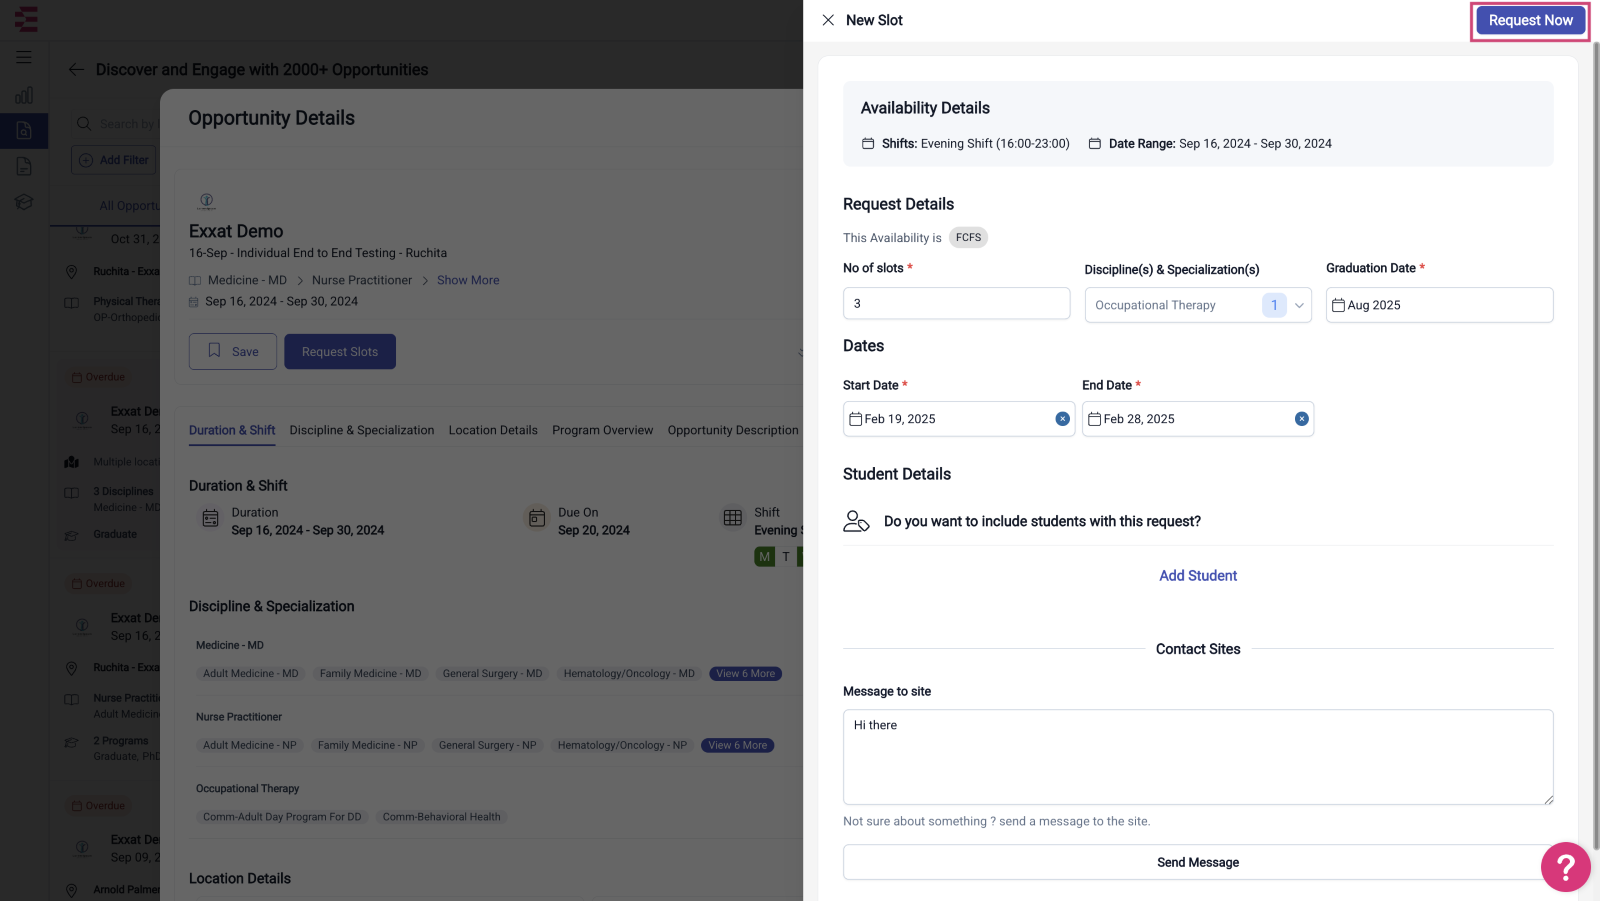Screen dimensions: 1600x901
Task: Open the Start Date field
Action: 958,419
